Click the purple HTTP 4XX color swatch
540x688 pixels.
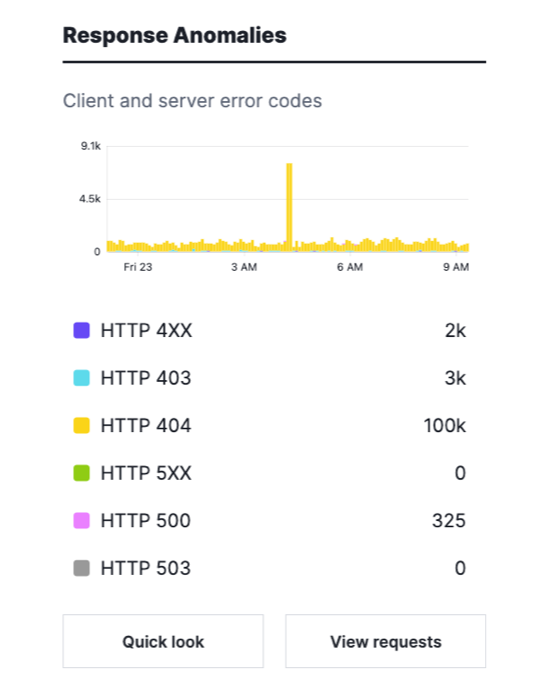pyautogui.click(x=82, y=330)
